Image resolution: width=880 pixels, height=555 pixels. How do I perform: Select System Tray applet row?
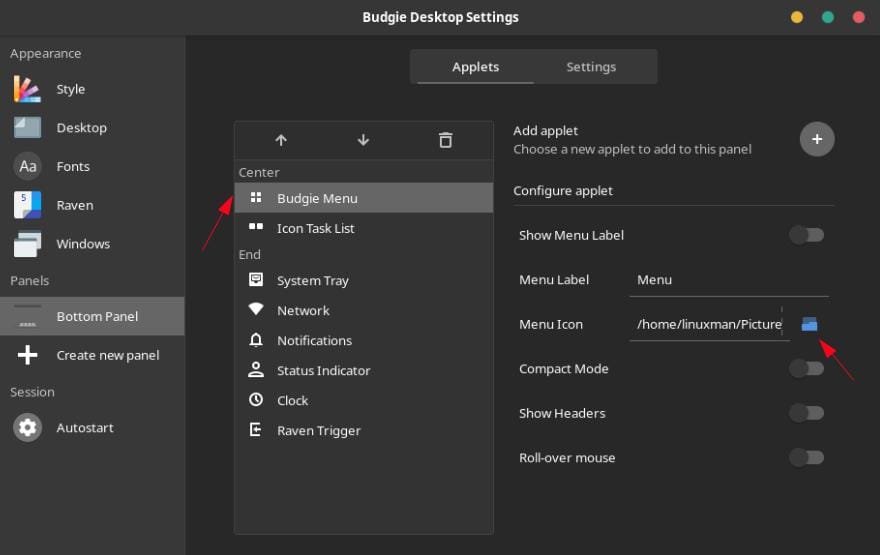pos(364,280)
